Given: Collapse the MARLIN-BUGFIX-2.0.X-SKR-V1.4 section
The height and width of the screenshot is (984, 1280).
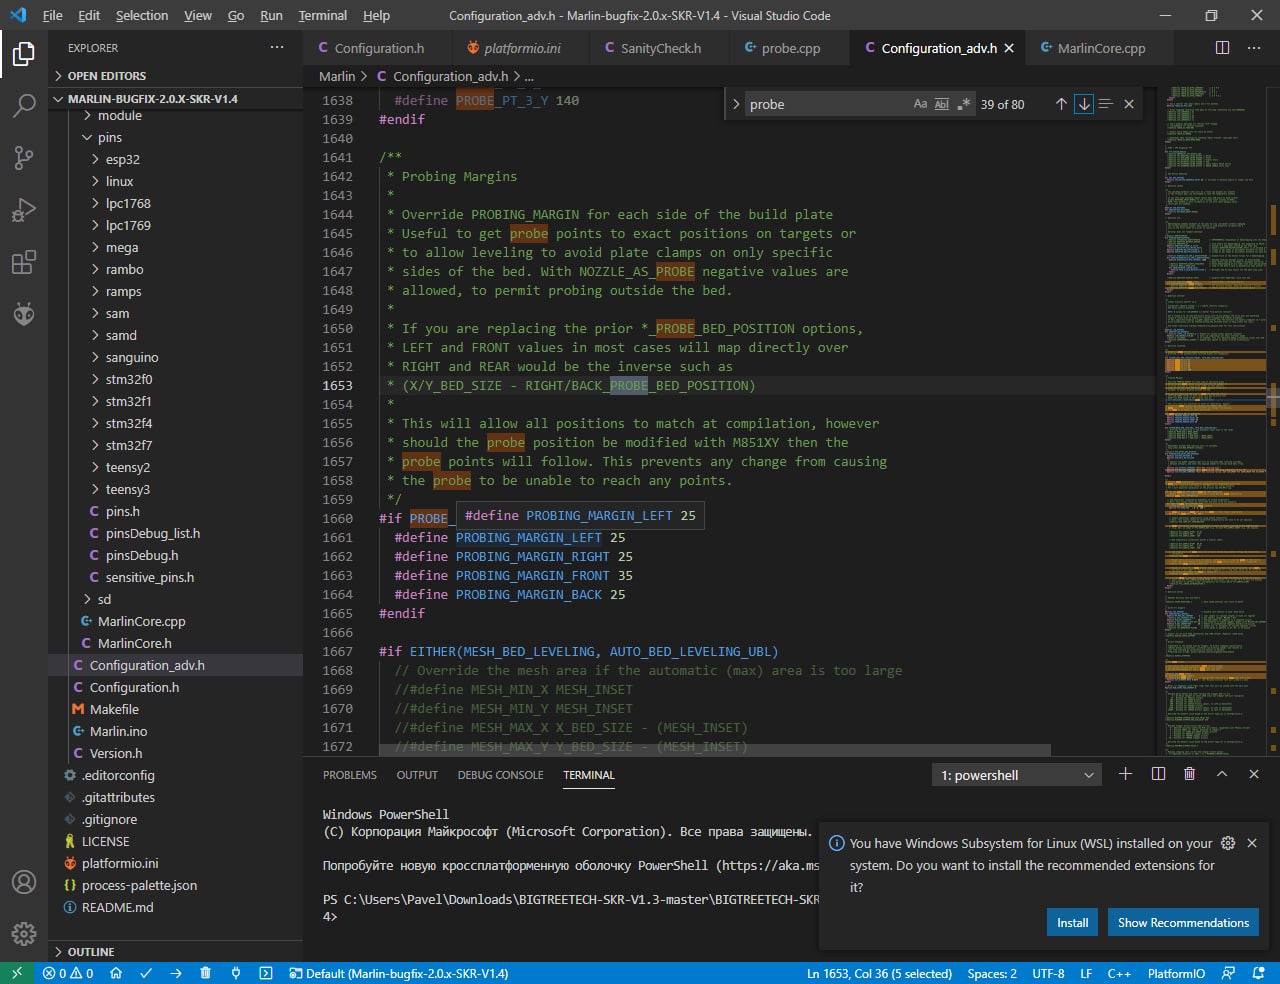Looking at the screenshot, I should pyautogui.click(x=175, y=99).
